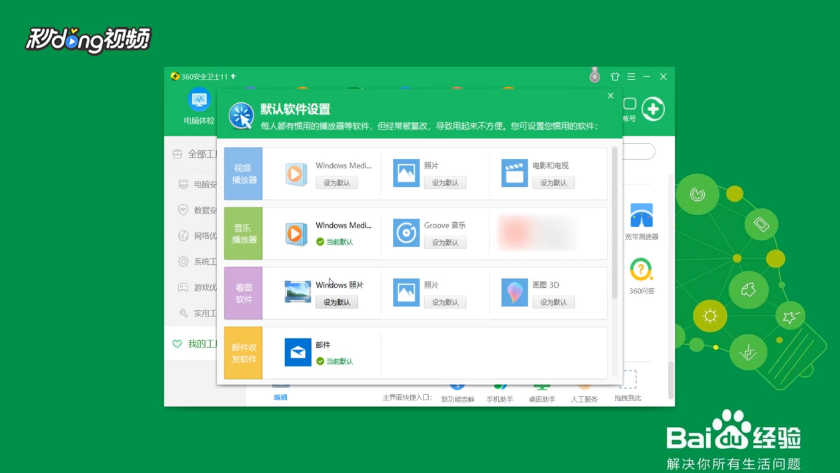Screen dimensions: 840x473
Task: Set 照片 as default image viewer
Action: tap(445, 302)
